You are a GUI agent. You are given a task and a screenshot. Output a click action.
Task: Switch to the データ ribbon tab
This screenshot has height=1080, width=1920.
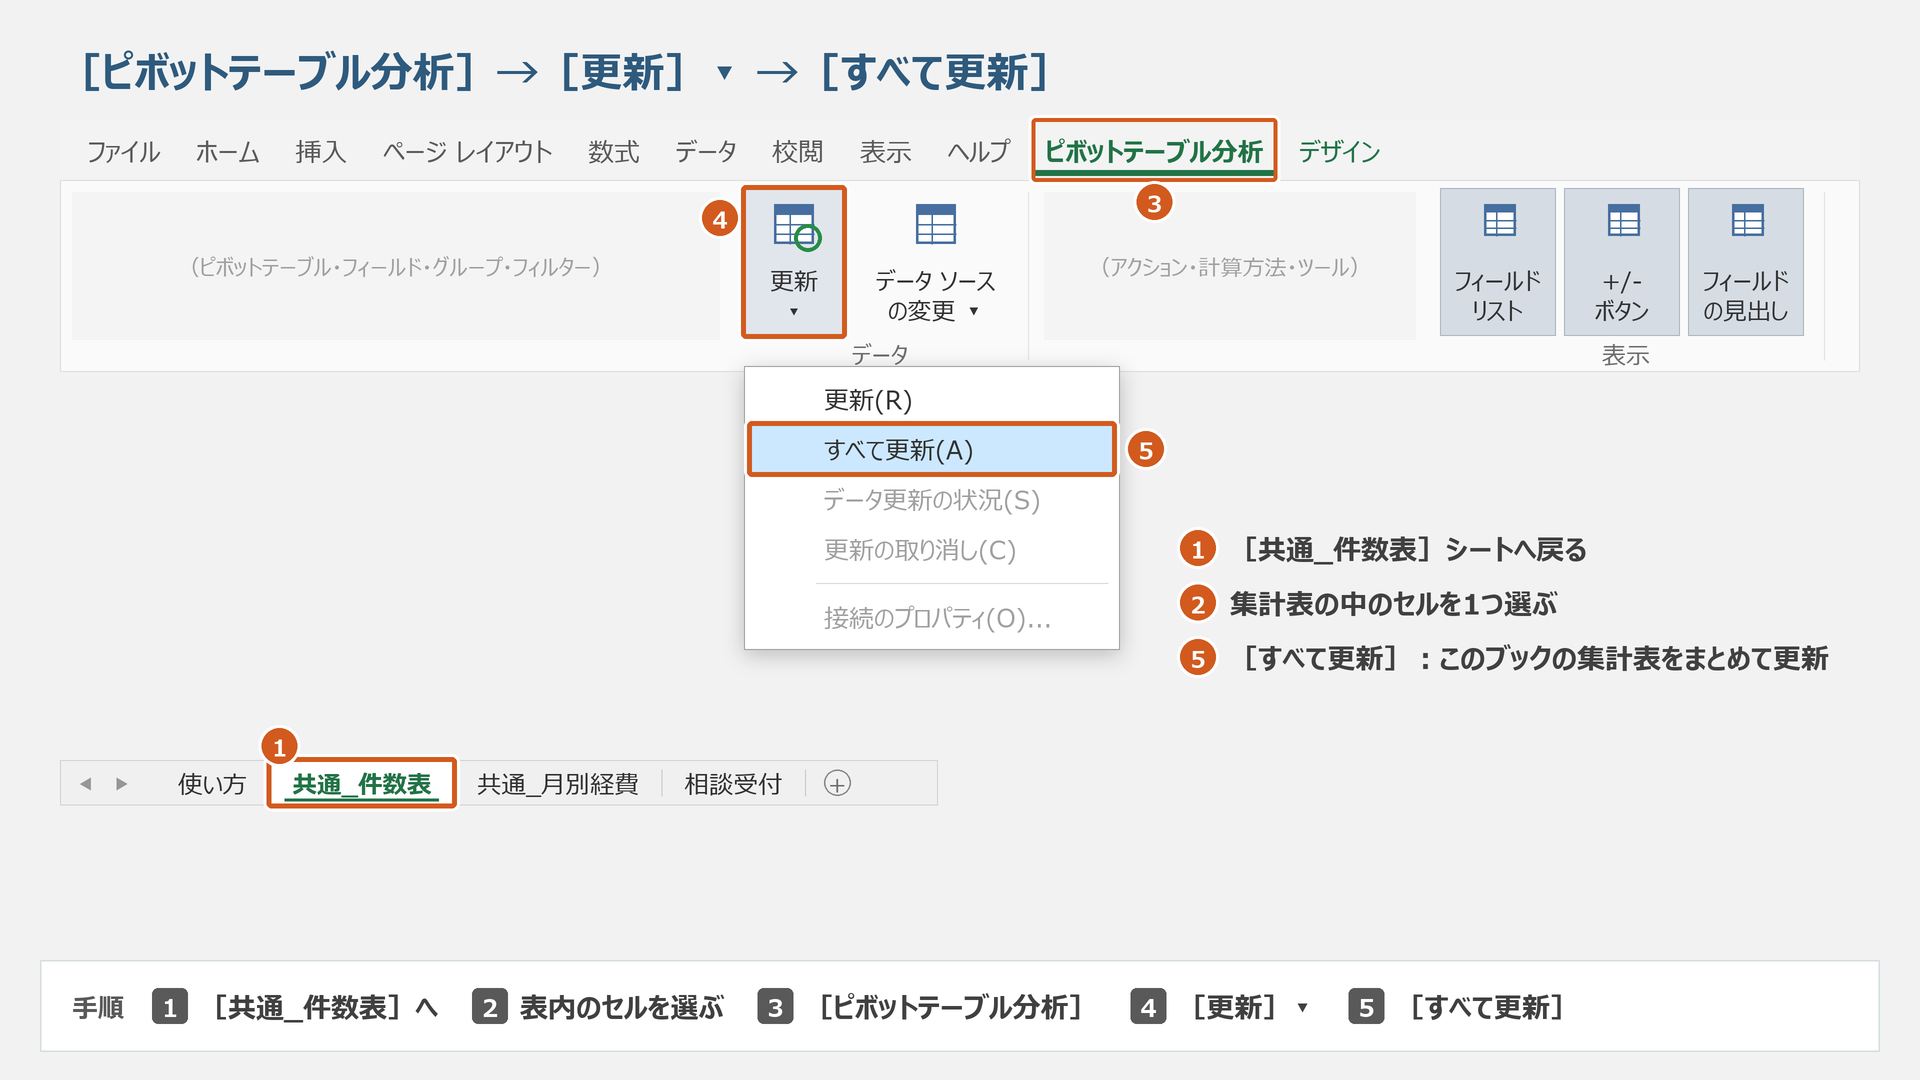pyautogui.click(x=706, y=152)
